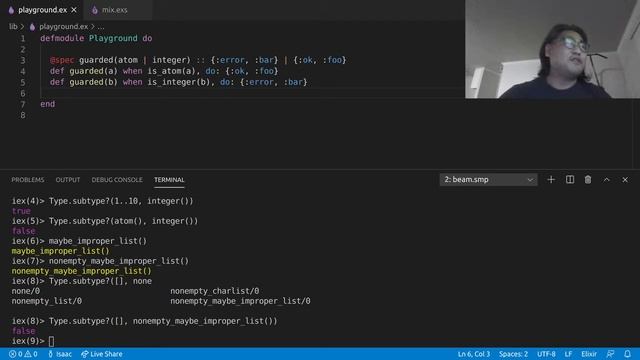Viewport: 640px width, 360px height.
Task: Open the OUTPUT panel tab
Action: pyautogui.click(x=68, y=180)
